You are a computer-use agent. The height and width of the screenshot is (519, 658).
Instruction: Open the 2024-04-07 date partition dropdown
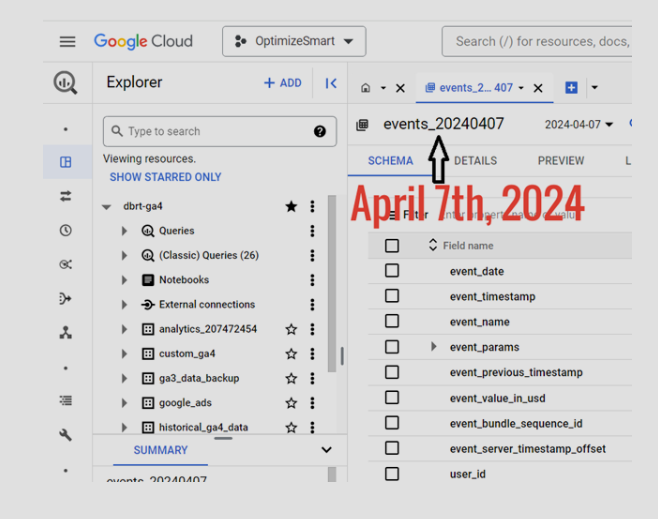click(579, 125)
